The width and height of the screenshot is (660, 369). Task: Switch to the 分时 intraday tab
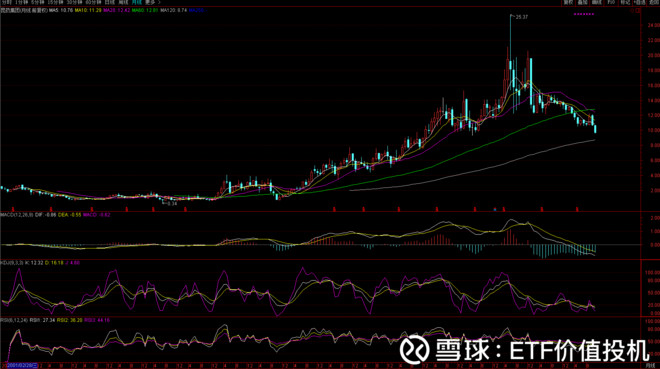pos(6,2)
